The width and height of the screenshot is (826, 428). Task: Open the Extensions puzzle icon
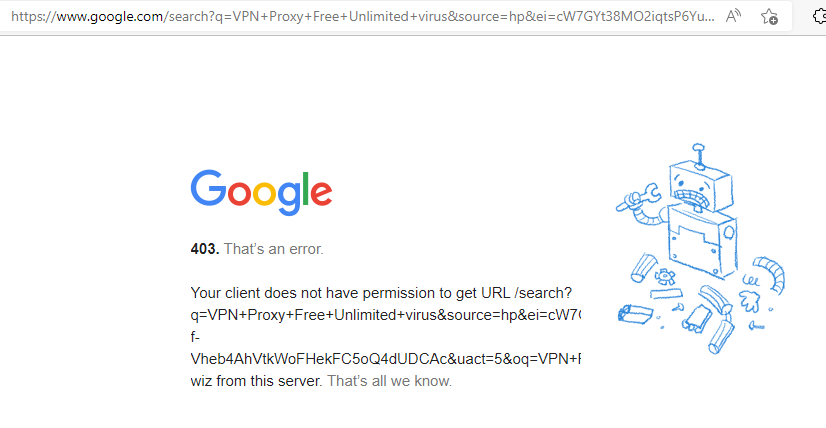pyautogui.click(x=818, y=16)
